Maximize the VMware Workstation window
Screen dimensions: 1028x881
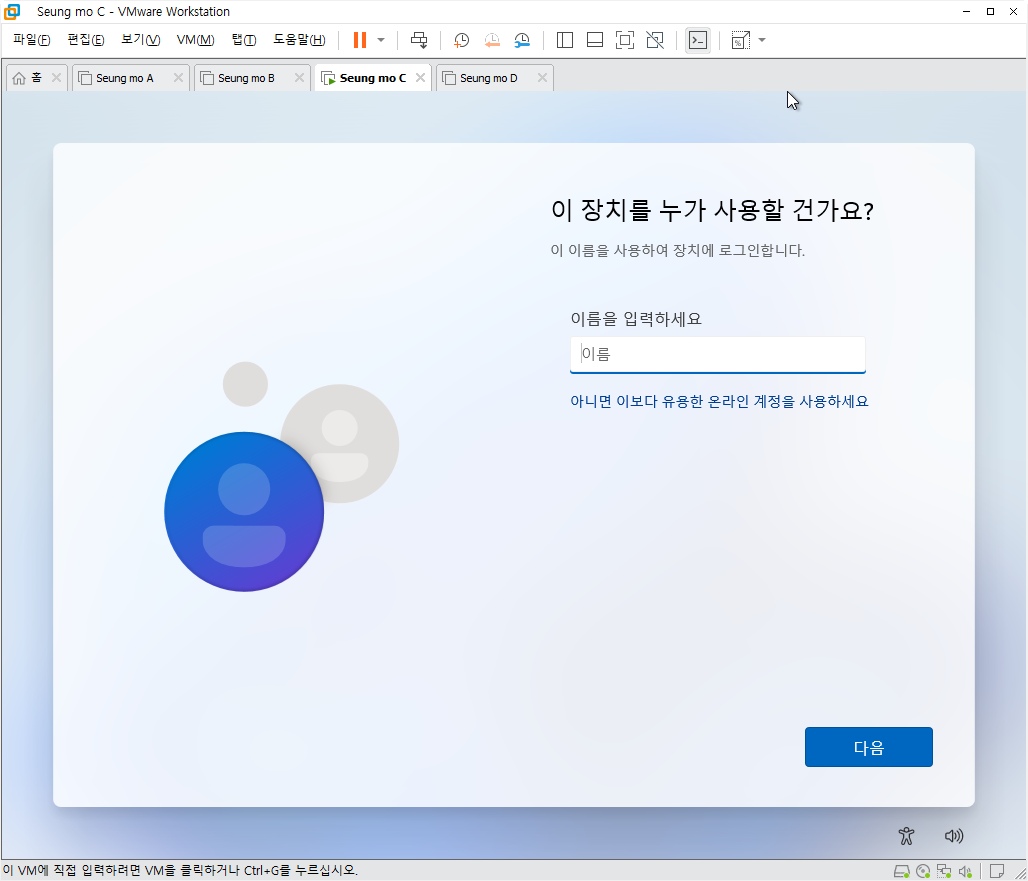[x=991, y=12]
